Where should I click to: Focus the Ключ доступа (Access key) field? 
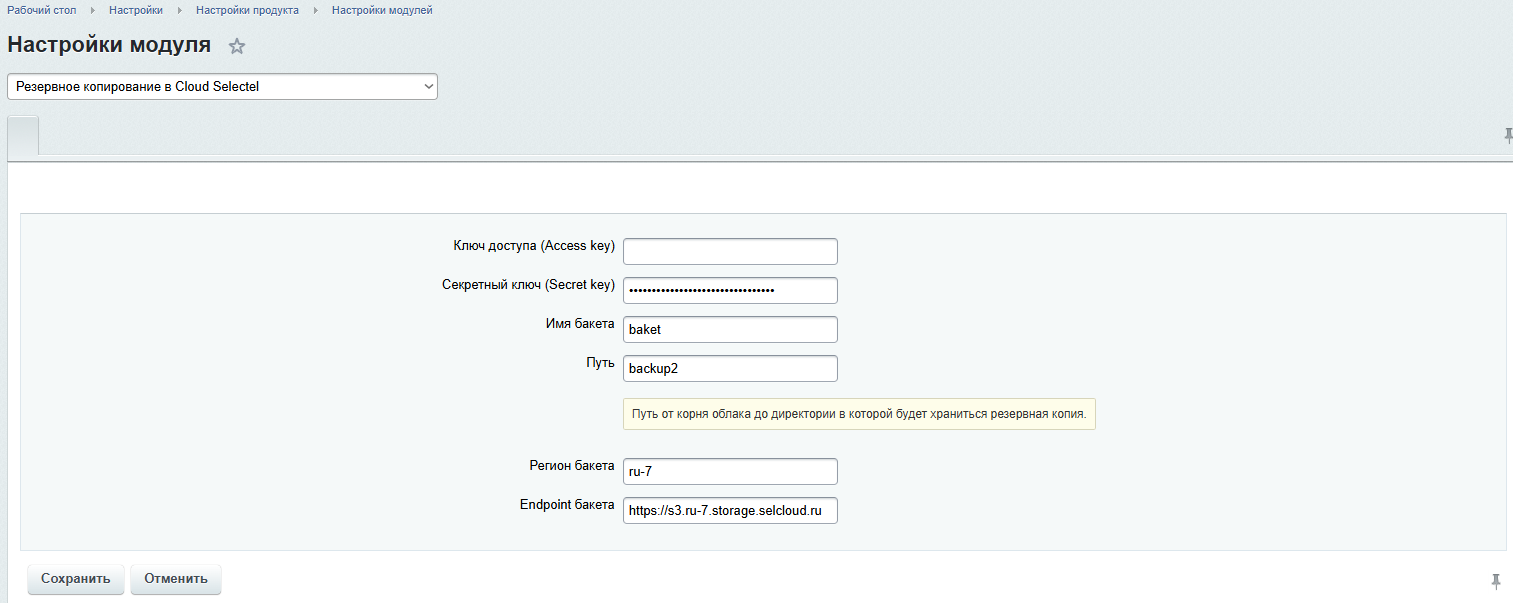click(x=730, y=251)
